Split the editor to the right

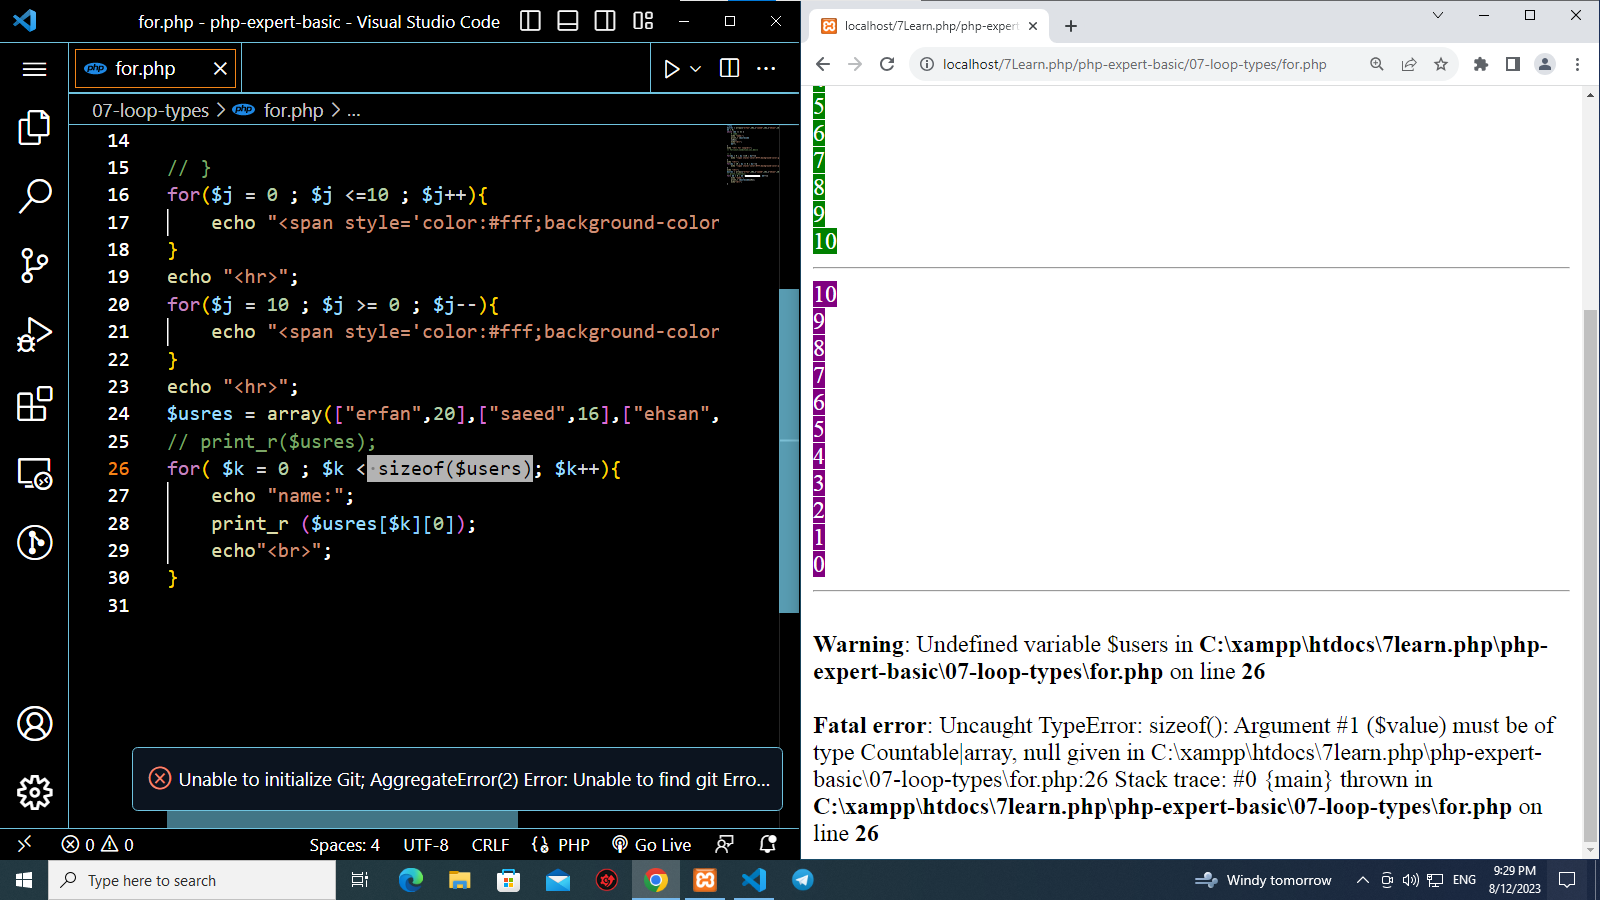pyautogui.click(x=730, y=68)
